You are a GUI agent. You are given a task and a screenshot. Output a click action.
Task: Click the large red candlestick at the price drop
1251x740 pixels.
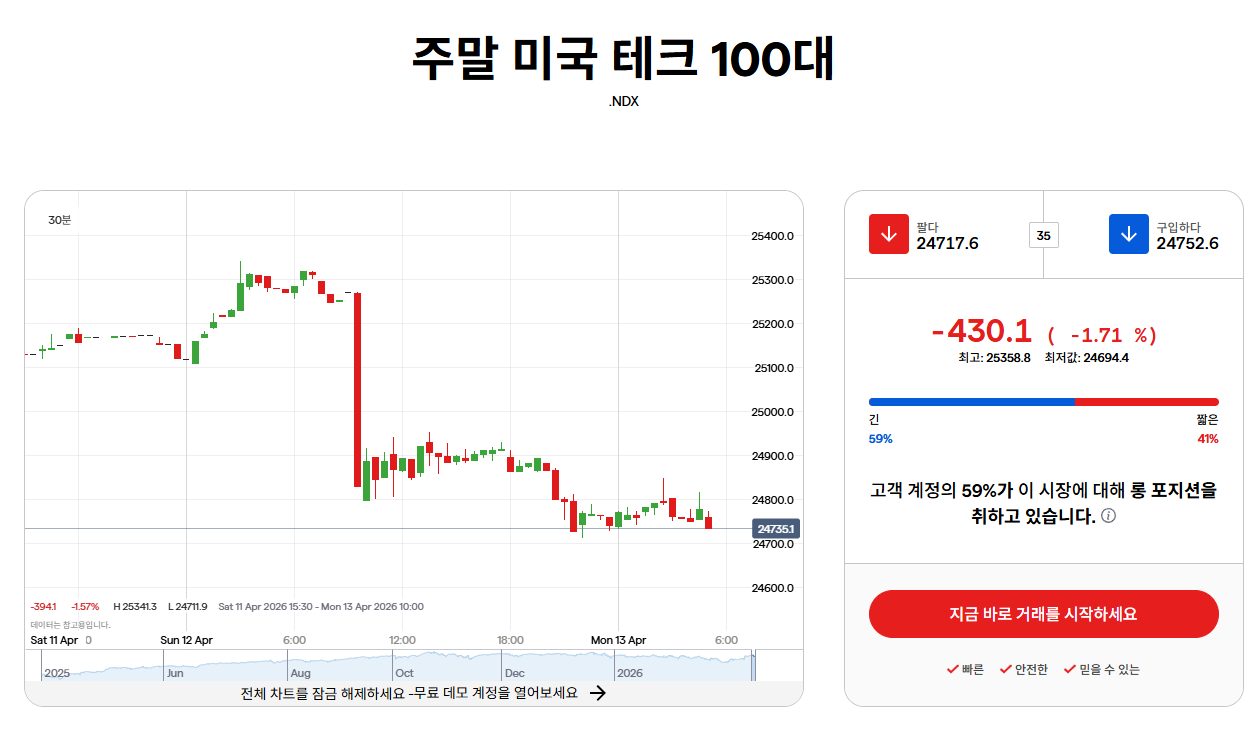point(357,390)
